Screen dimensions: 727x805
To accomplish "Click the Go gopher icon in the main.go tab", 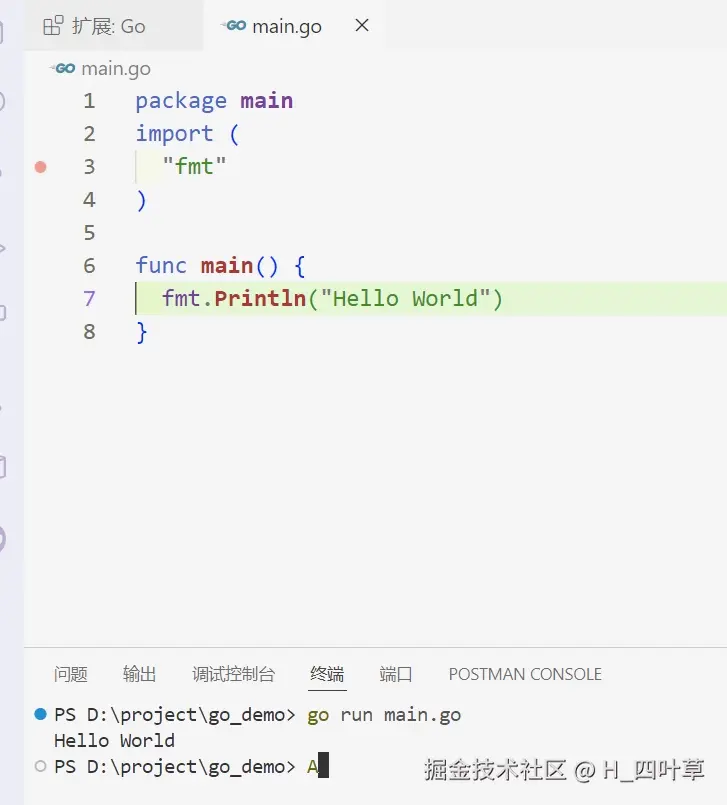I will 235,26.
